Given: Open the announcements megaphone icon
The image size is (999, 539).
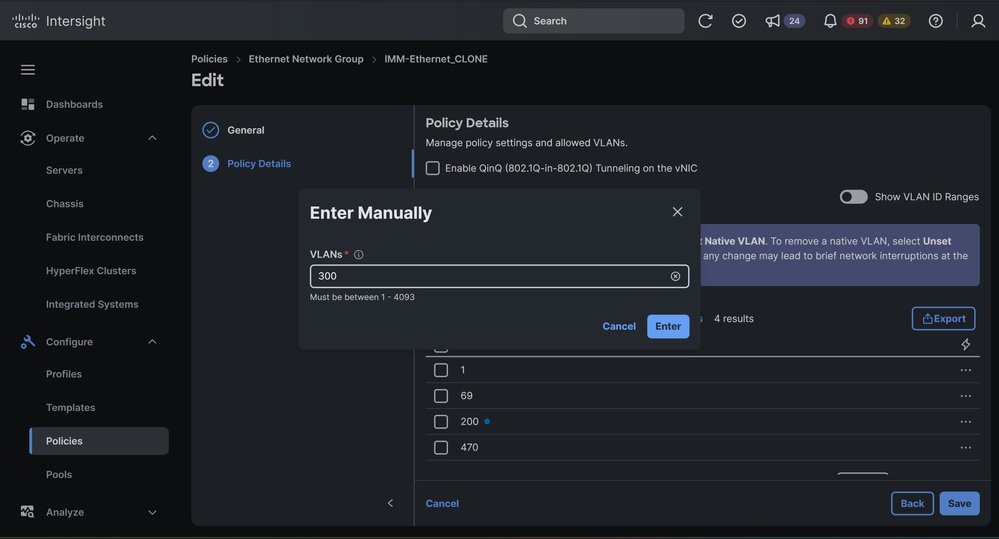Looking at the screenshot, I should tap(772, 21).
